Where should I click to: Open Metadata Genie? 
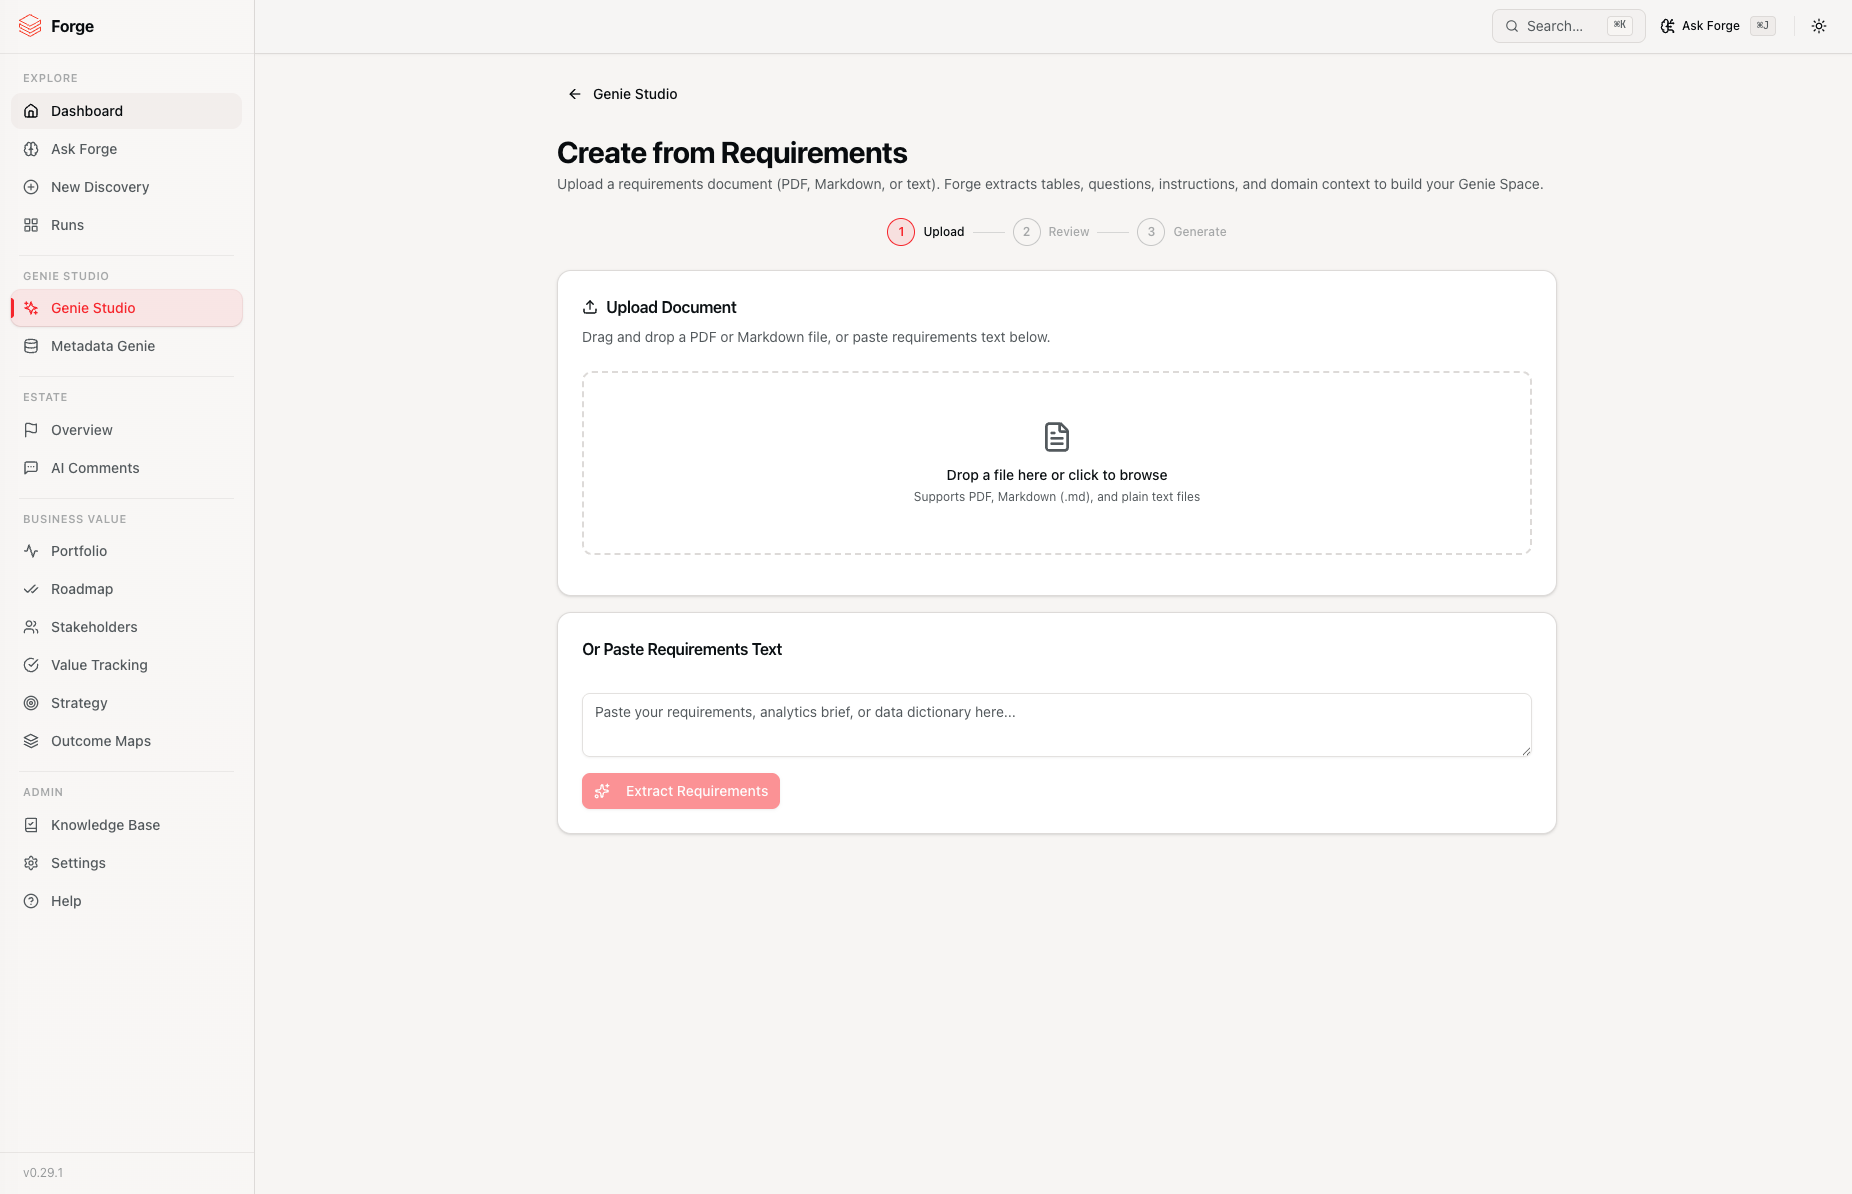click(x=126, y=346)
